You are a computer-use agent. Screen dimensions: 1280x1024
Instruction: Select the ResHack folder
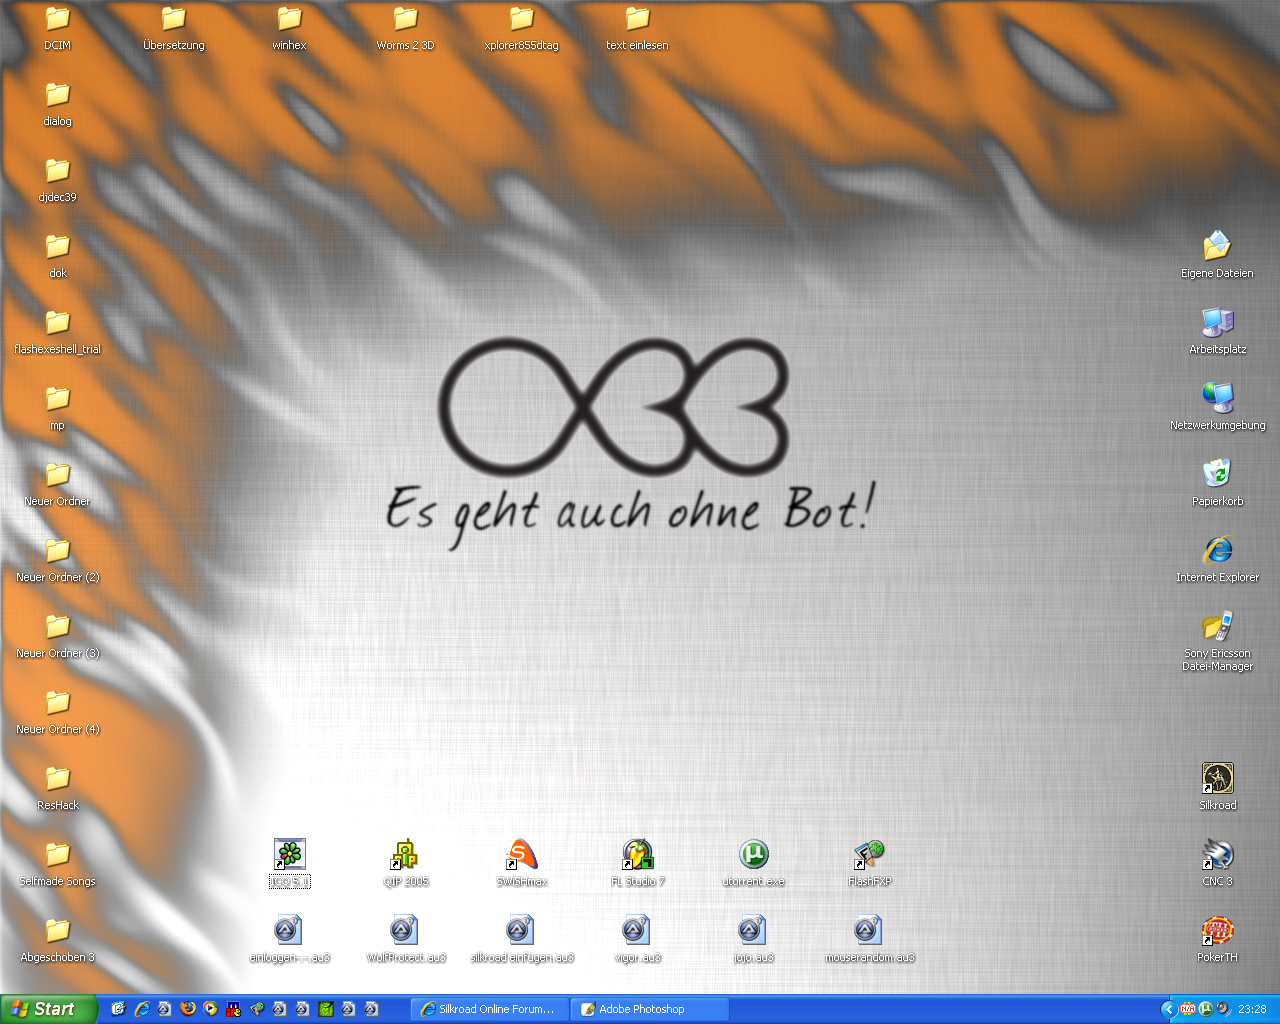(x=58, y=779)
